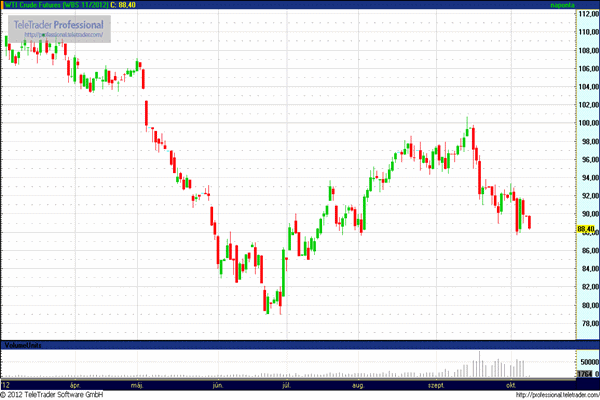Click the 'máj.' month label on time axis

click(137, 384)
